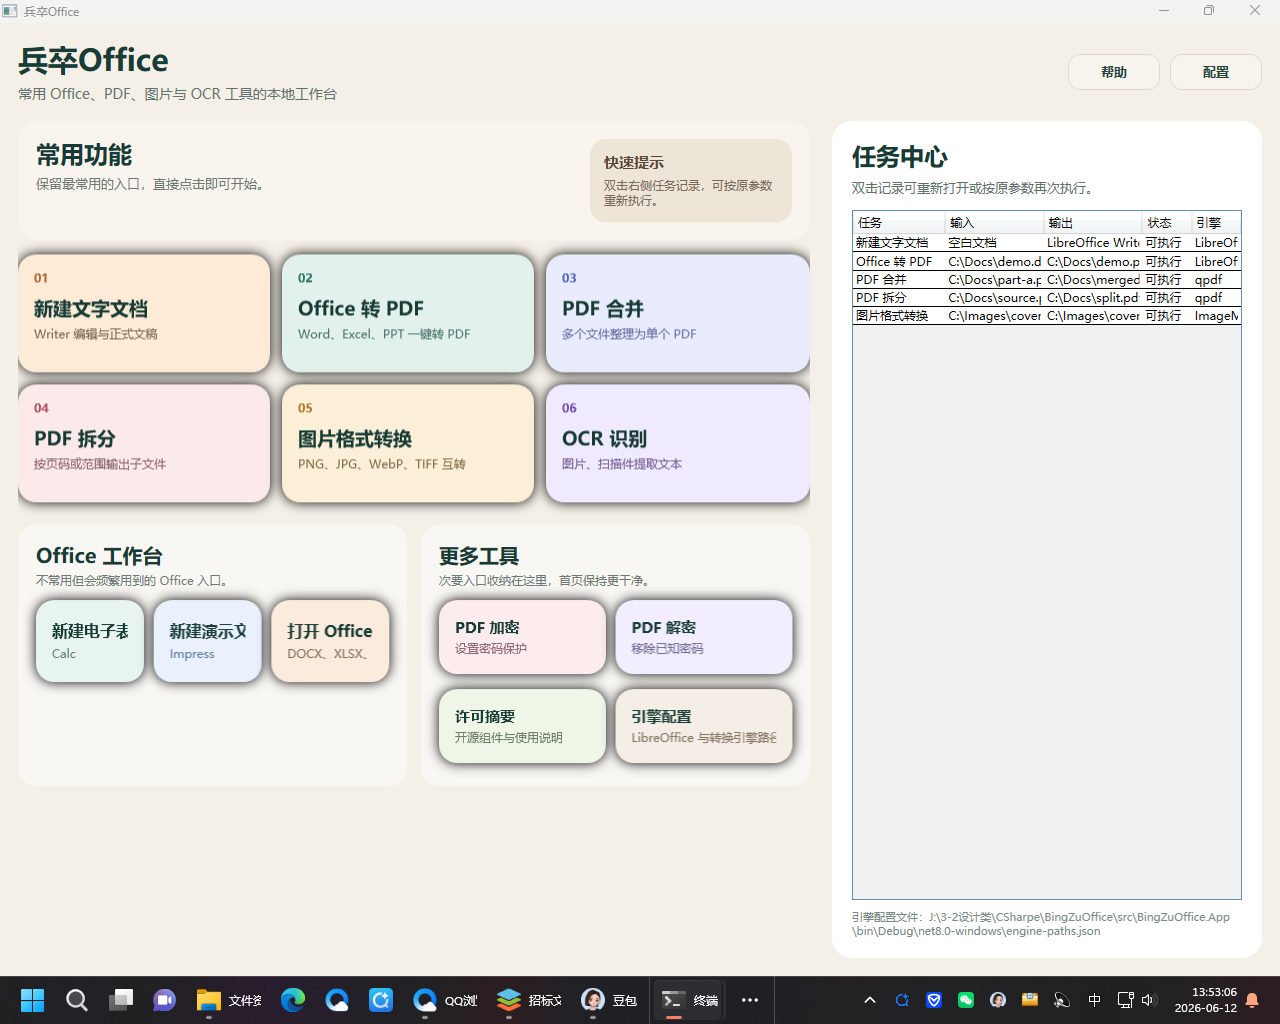Open the 配置 button

coord(1216,72)
